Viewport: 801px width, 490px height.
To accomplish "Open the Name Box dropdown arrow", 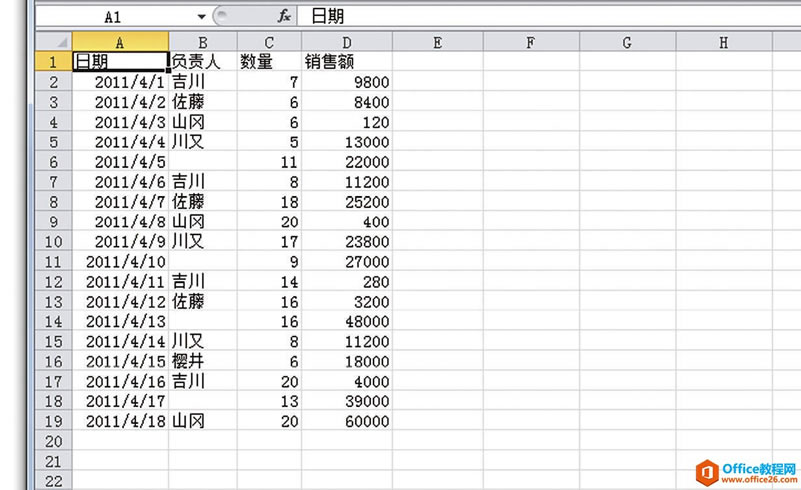I will click(x=201, y=17).
